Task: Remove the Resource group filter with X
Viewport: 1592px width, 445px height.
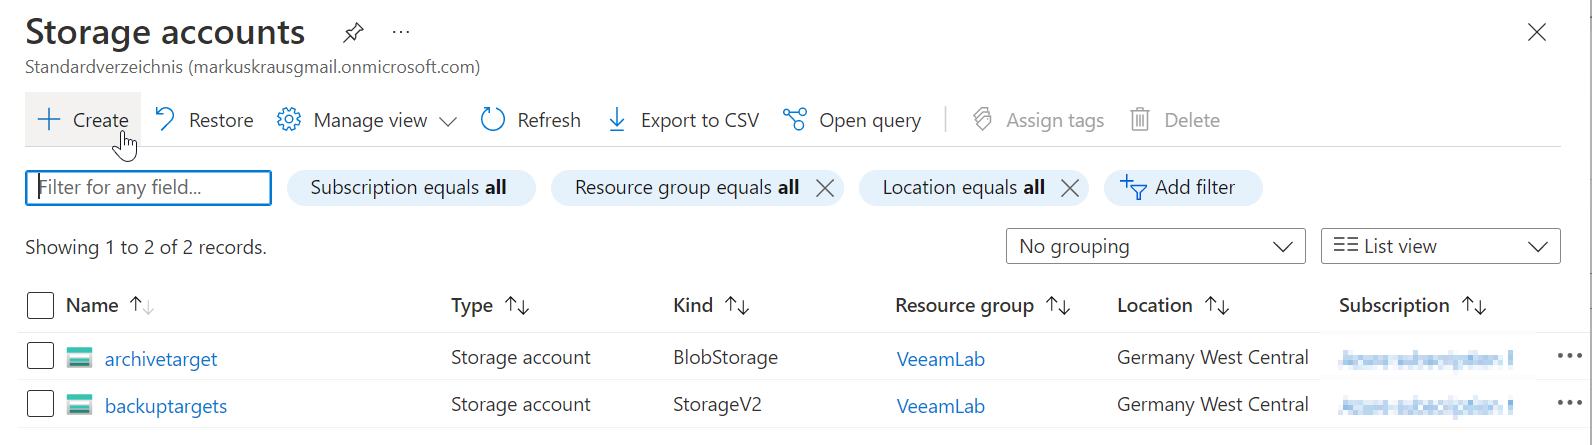Action: pos(825,188)
